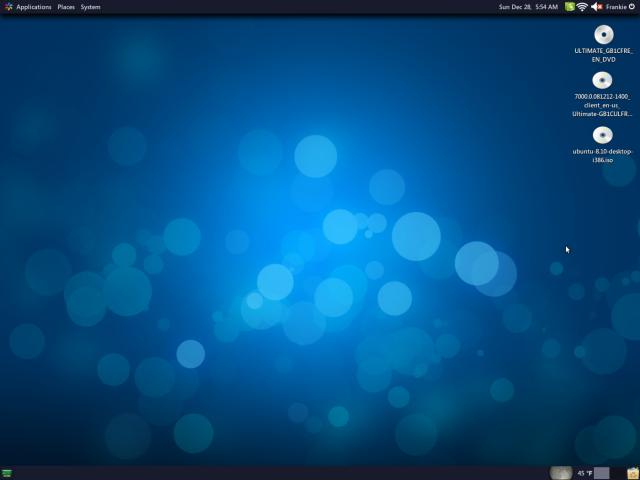Click the ULTIMATE_GB1CFRE_EN_DVD label text
The height and width of the screenshot is (480, 640).
[x=603, y=55]
